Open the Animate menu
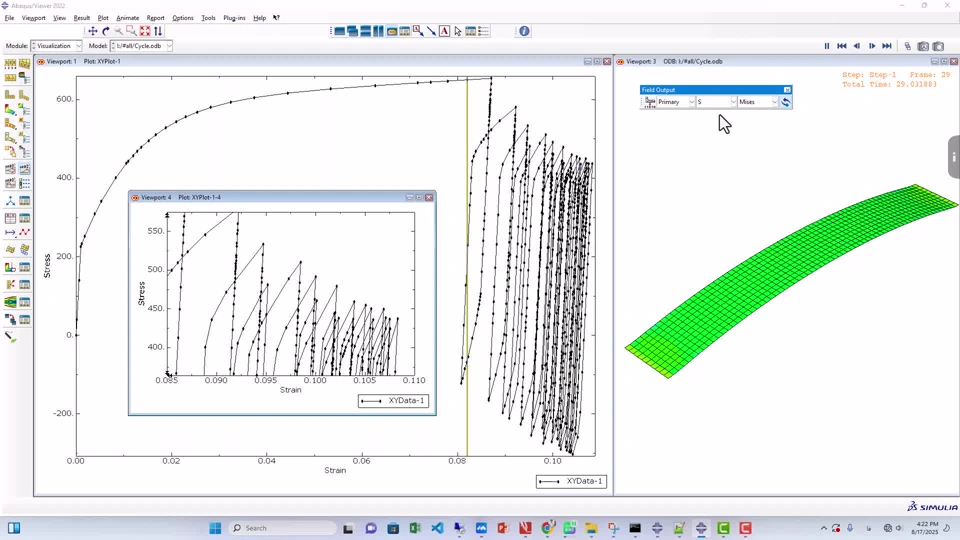This screenshot has width=960, height=540. [x=127, y=18]
